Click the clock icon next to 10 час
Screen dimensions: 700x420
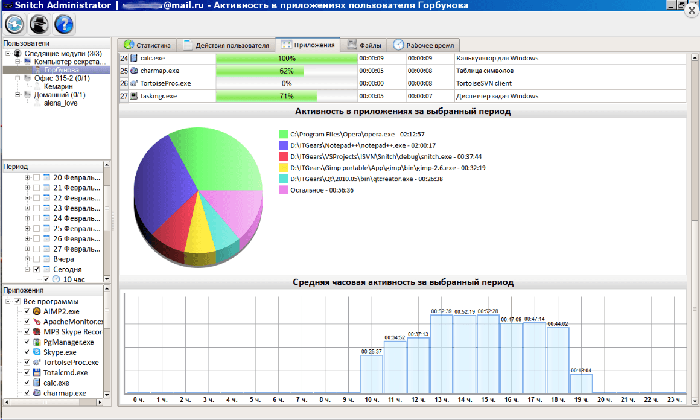(x=56, y=279)
